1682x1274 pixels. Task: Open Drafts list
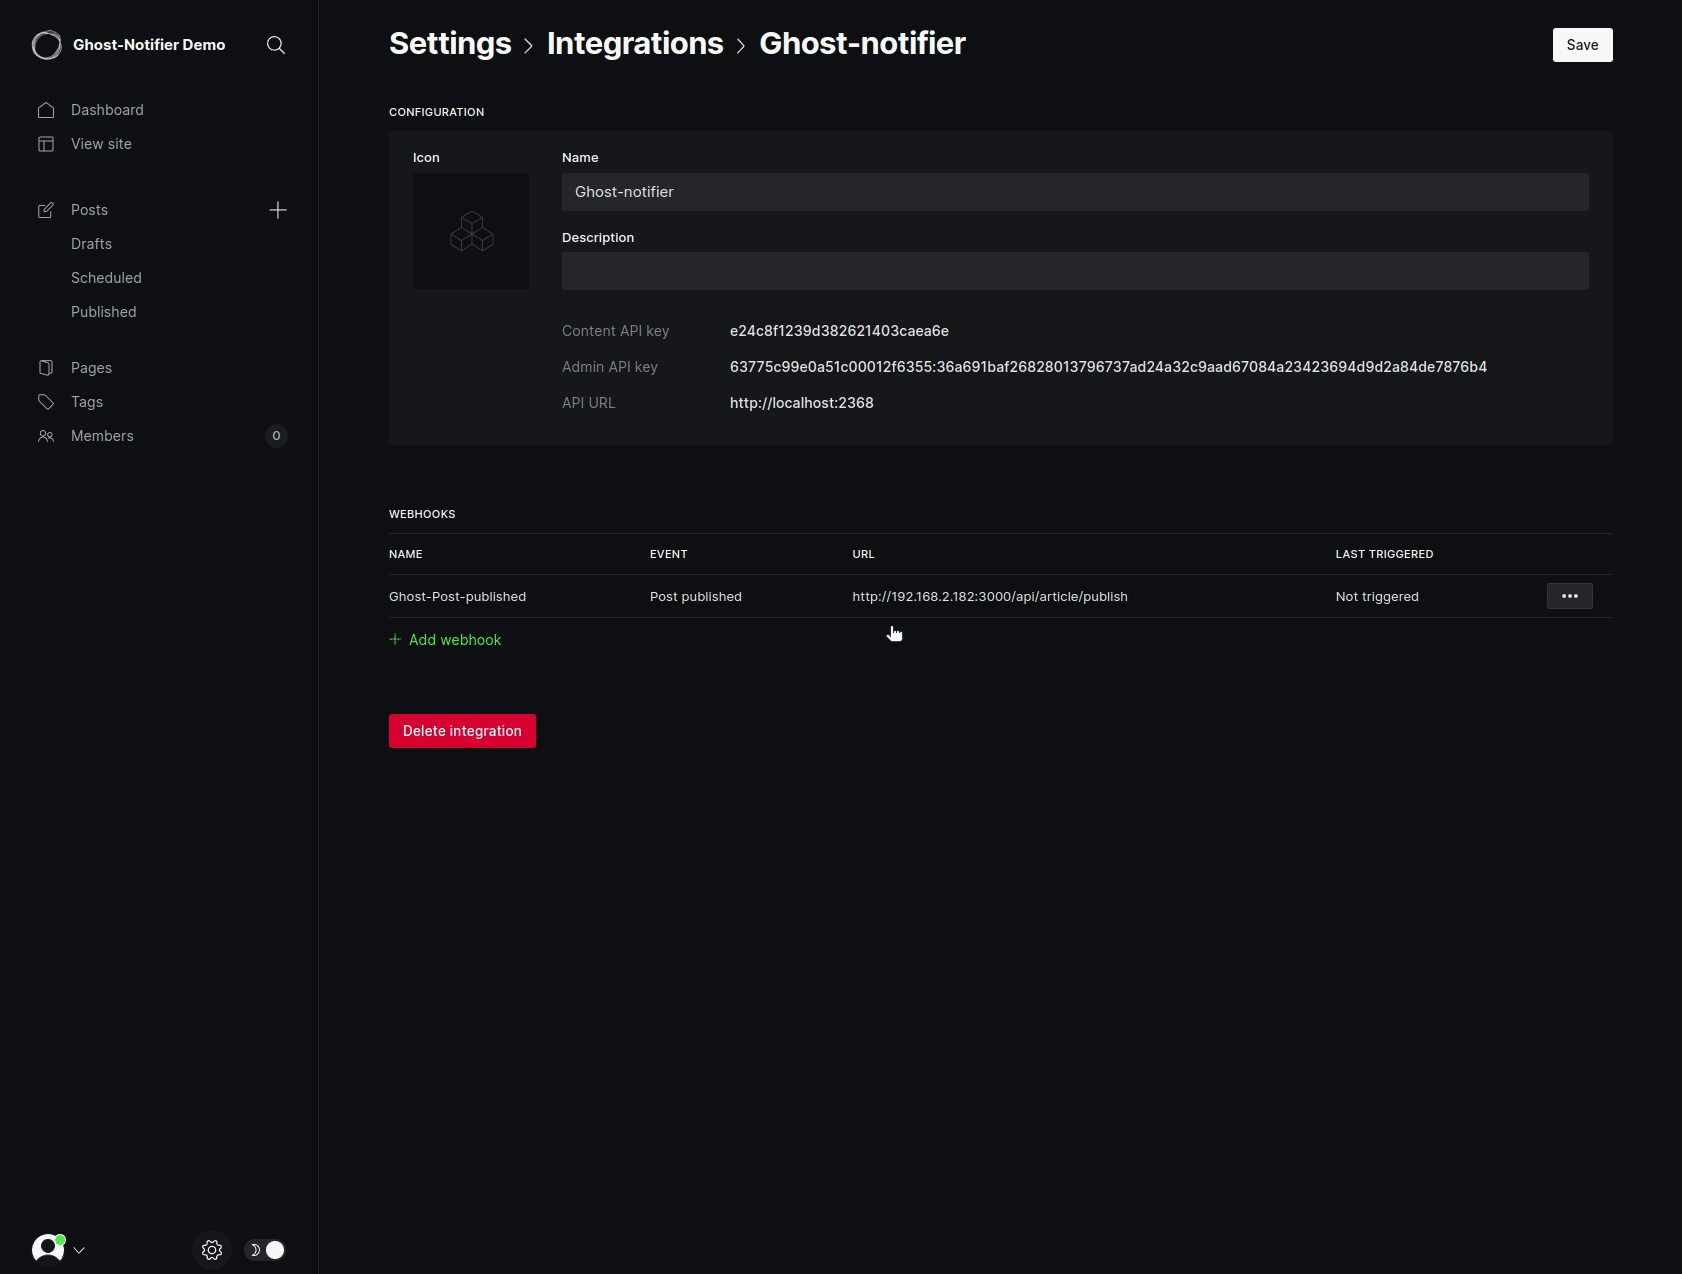pos(91,244)
